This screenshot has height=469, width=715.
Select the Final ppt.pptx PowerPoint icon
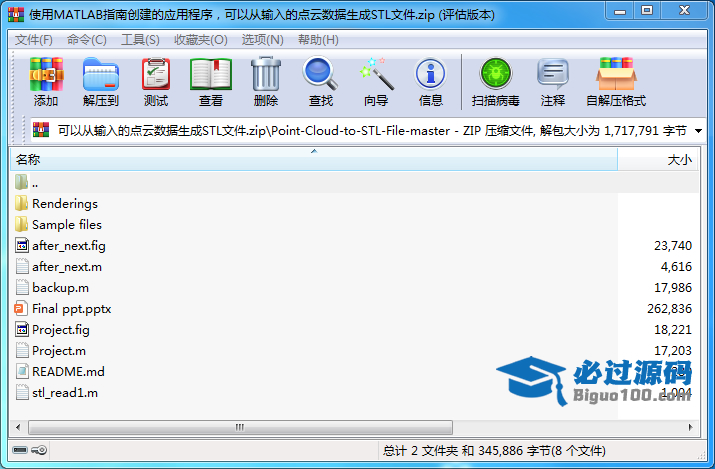(x=21, y=309)
